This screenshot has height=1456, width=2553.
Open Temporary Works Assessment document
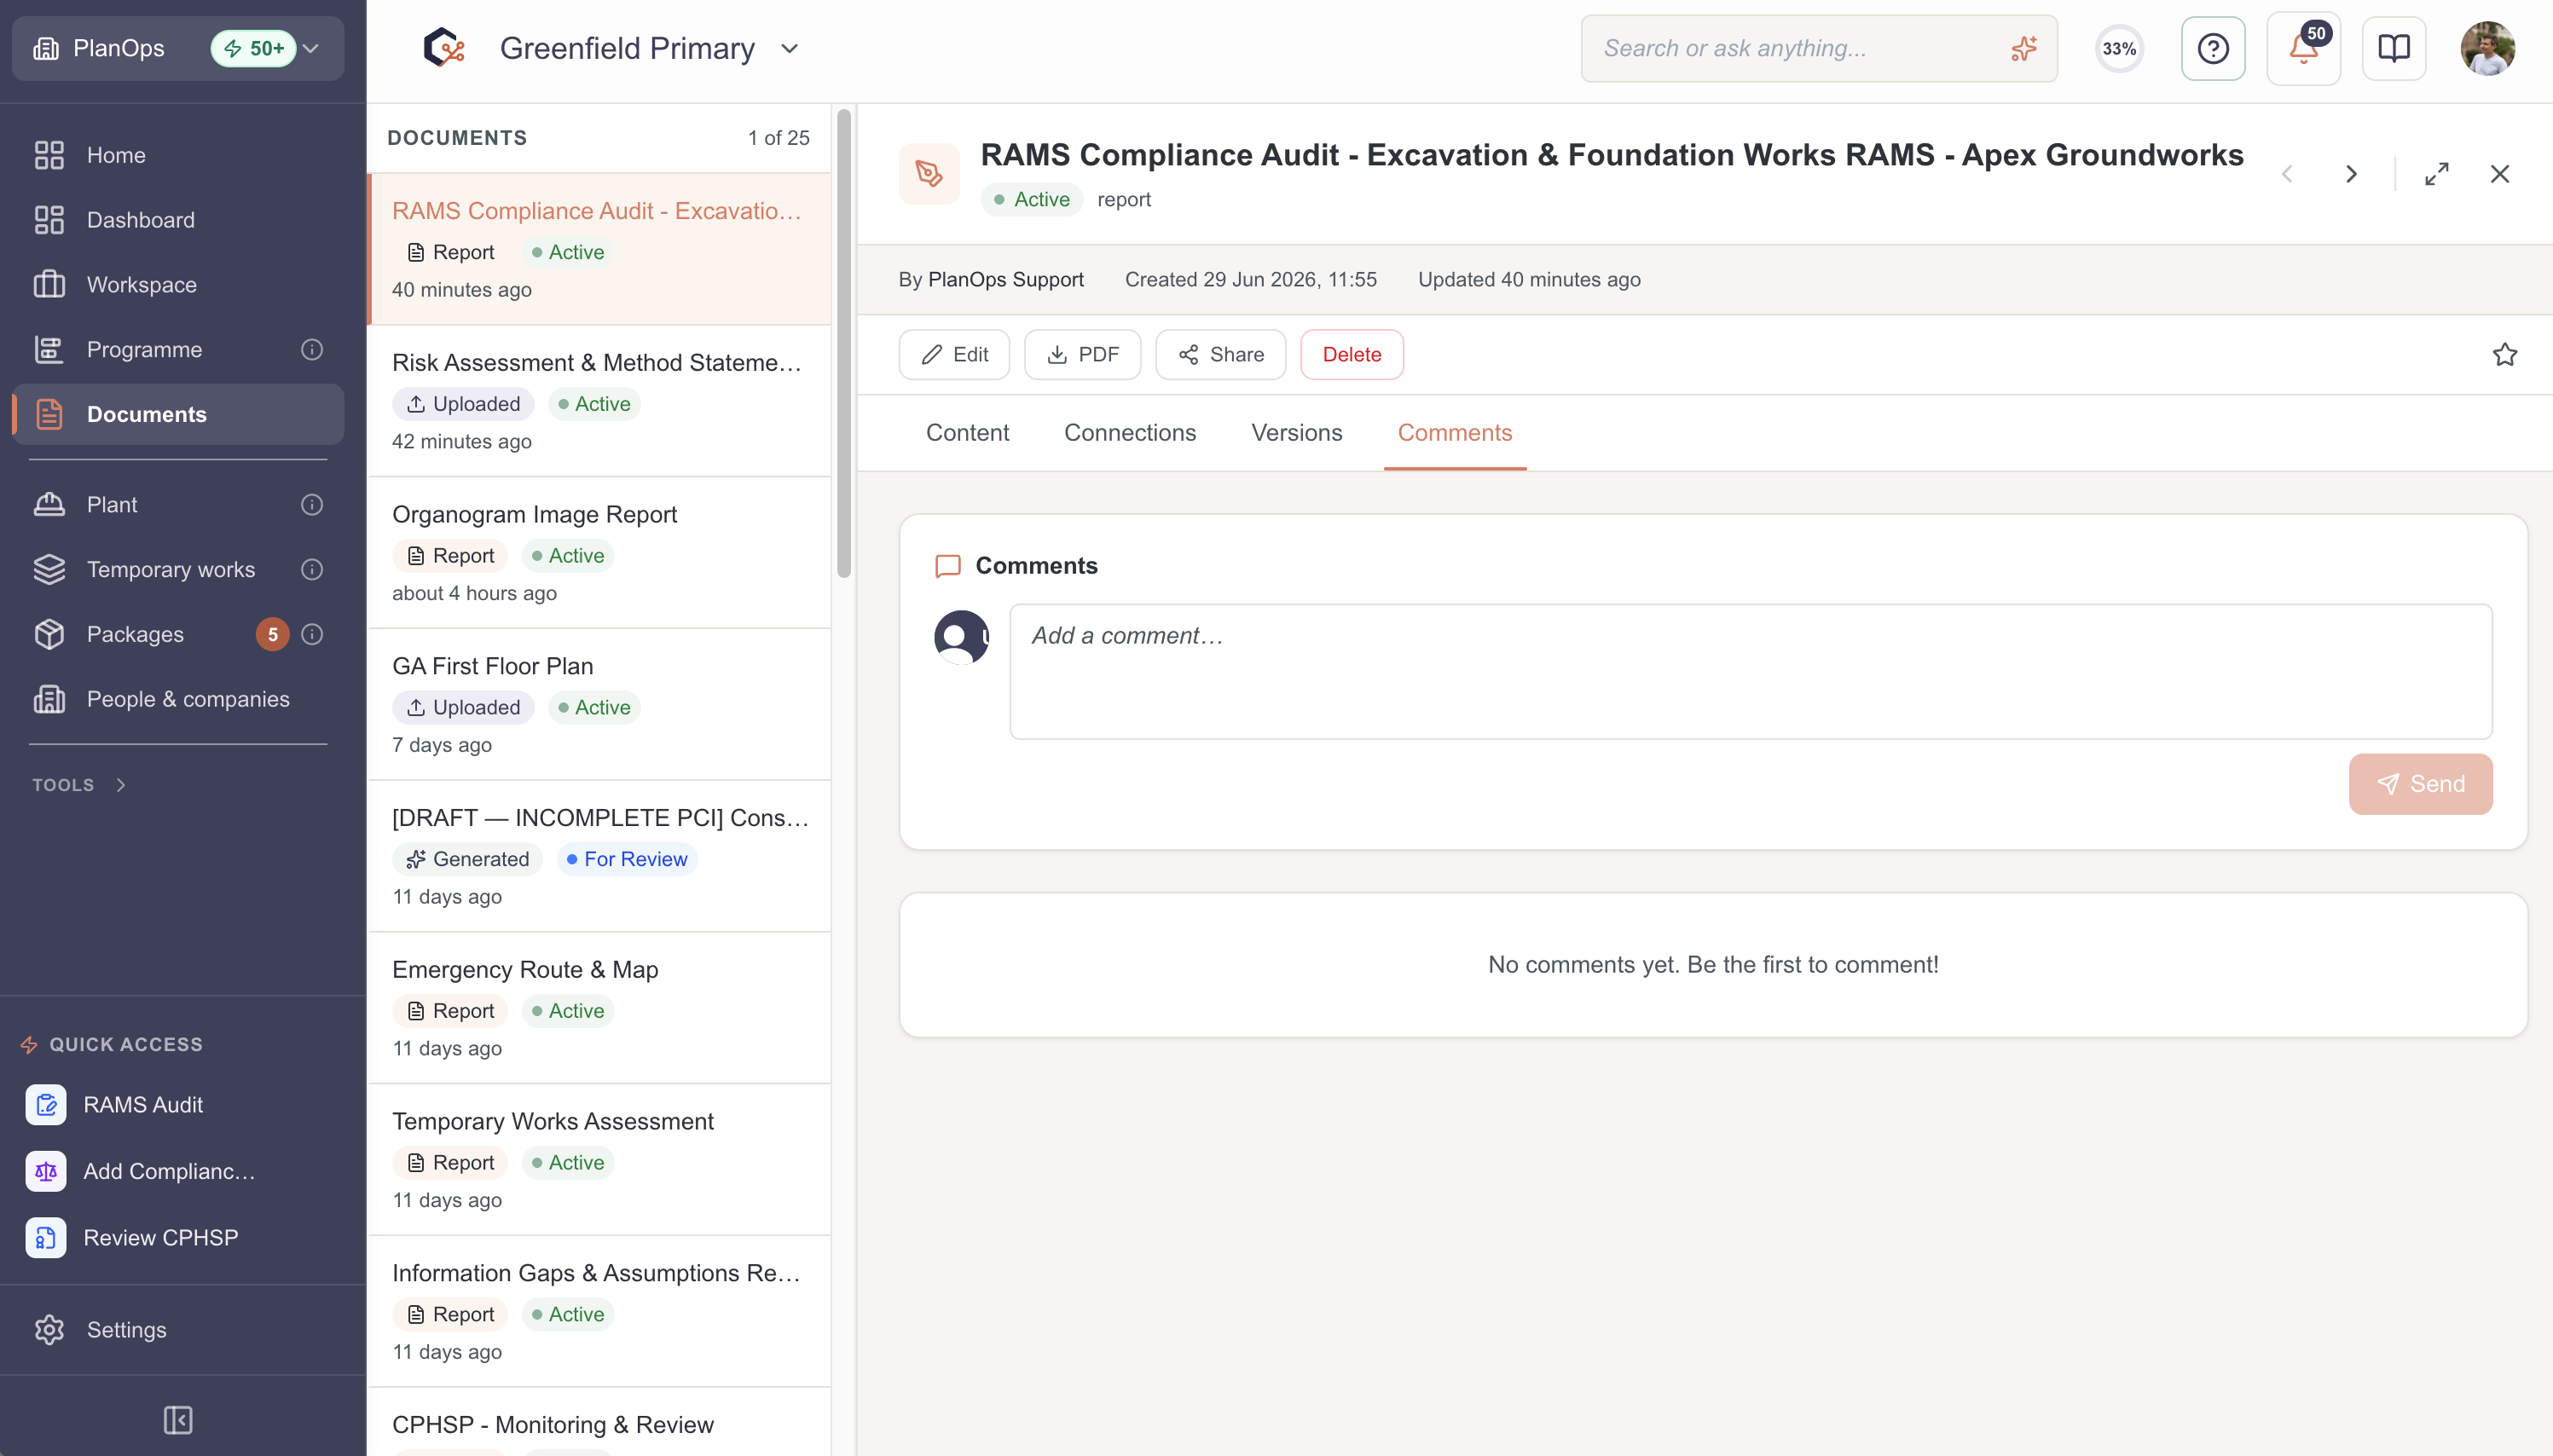click(599, 1161)
